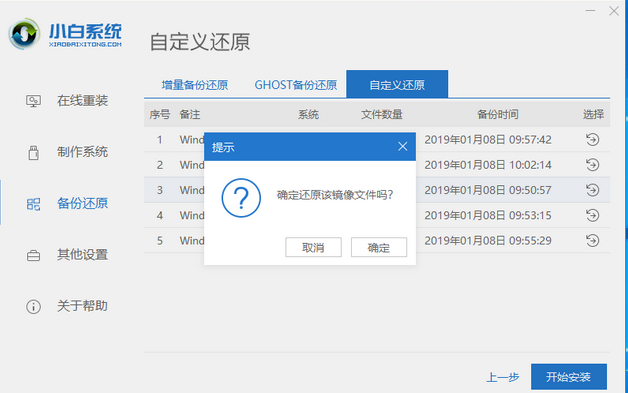Click the 制作系统 USB drive icon
The width and height of the screenshot is (628, 393).
tap(34, 152)
